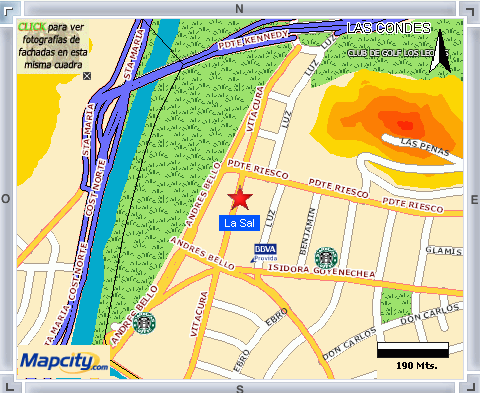480x393 pixels.
Task: Click the red star location marker
Action: [x=240, y=198]
